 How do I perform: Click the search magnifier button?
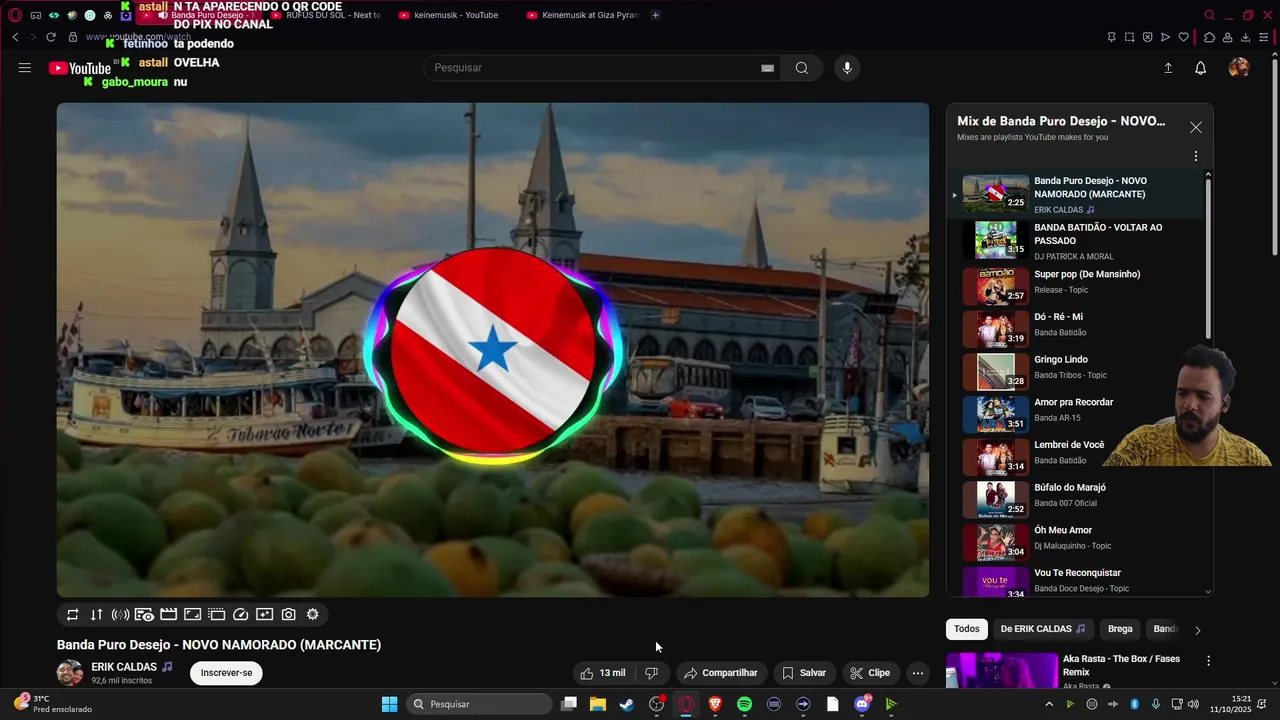(x=801, y=68)
